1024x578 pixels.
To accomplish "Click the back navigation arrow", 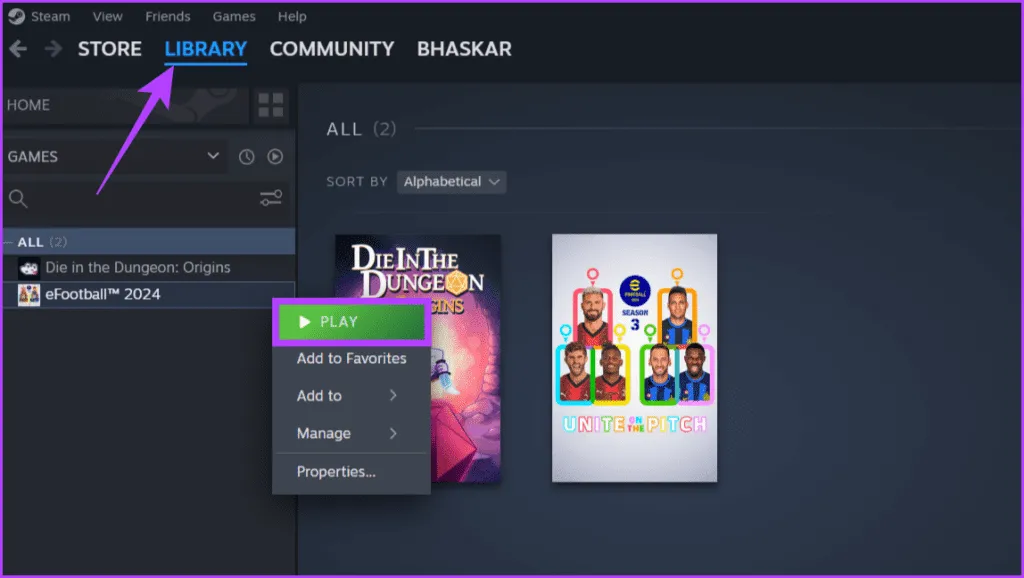I will point(20,49).
